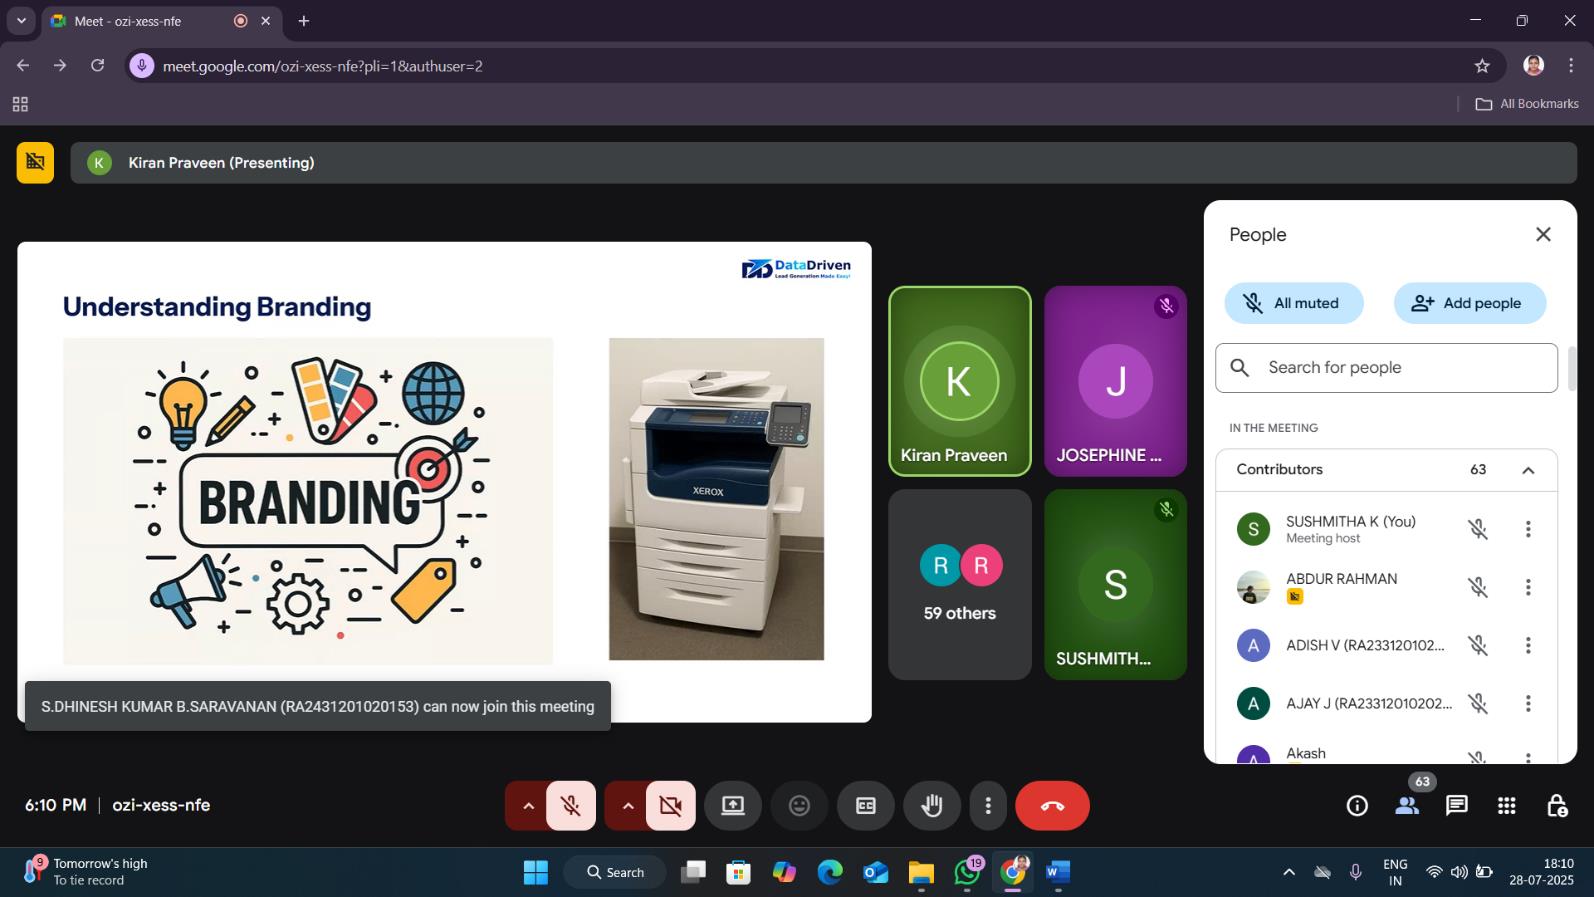The image size is (1594, 897).
Task: Turn on captions icon
Action: (x=866, y=806)
